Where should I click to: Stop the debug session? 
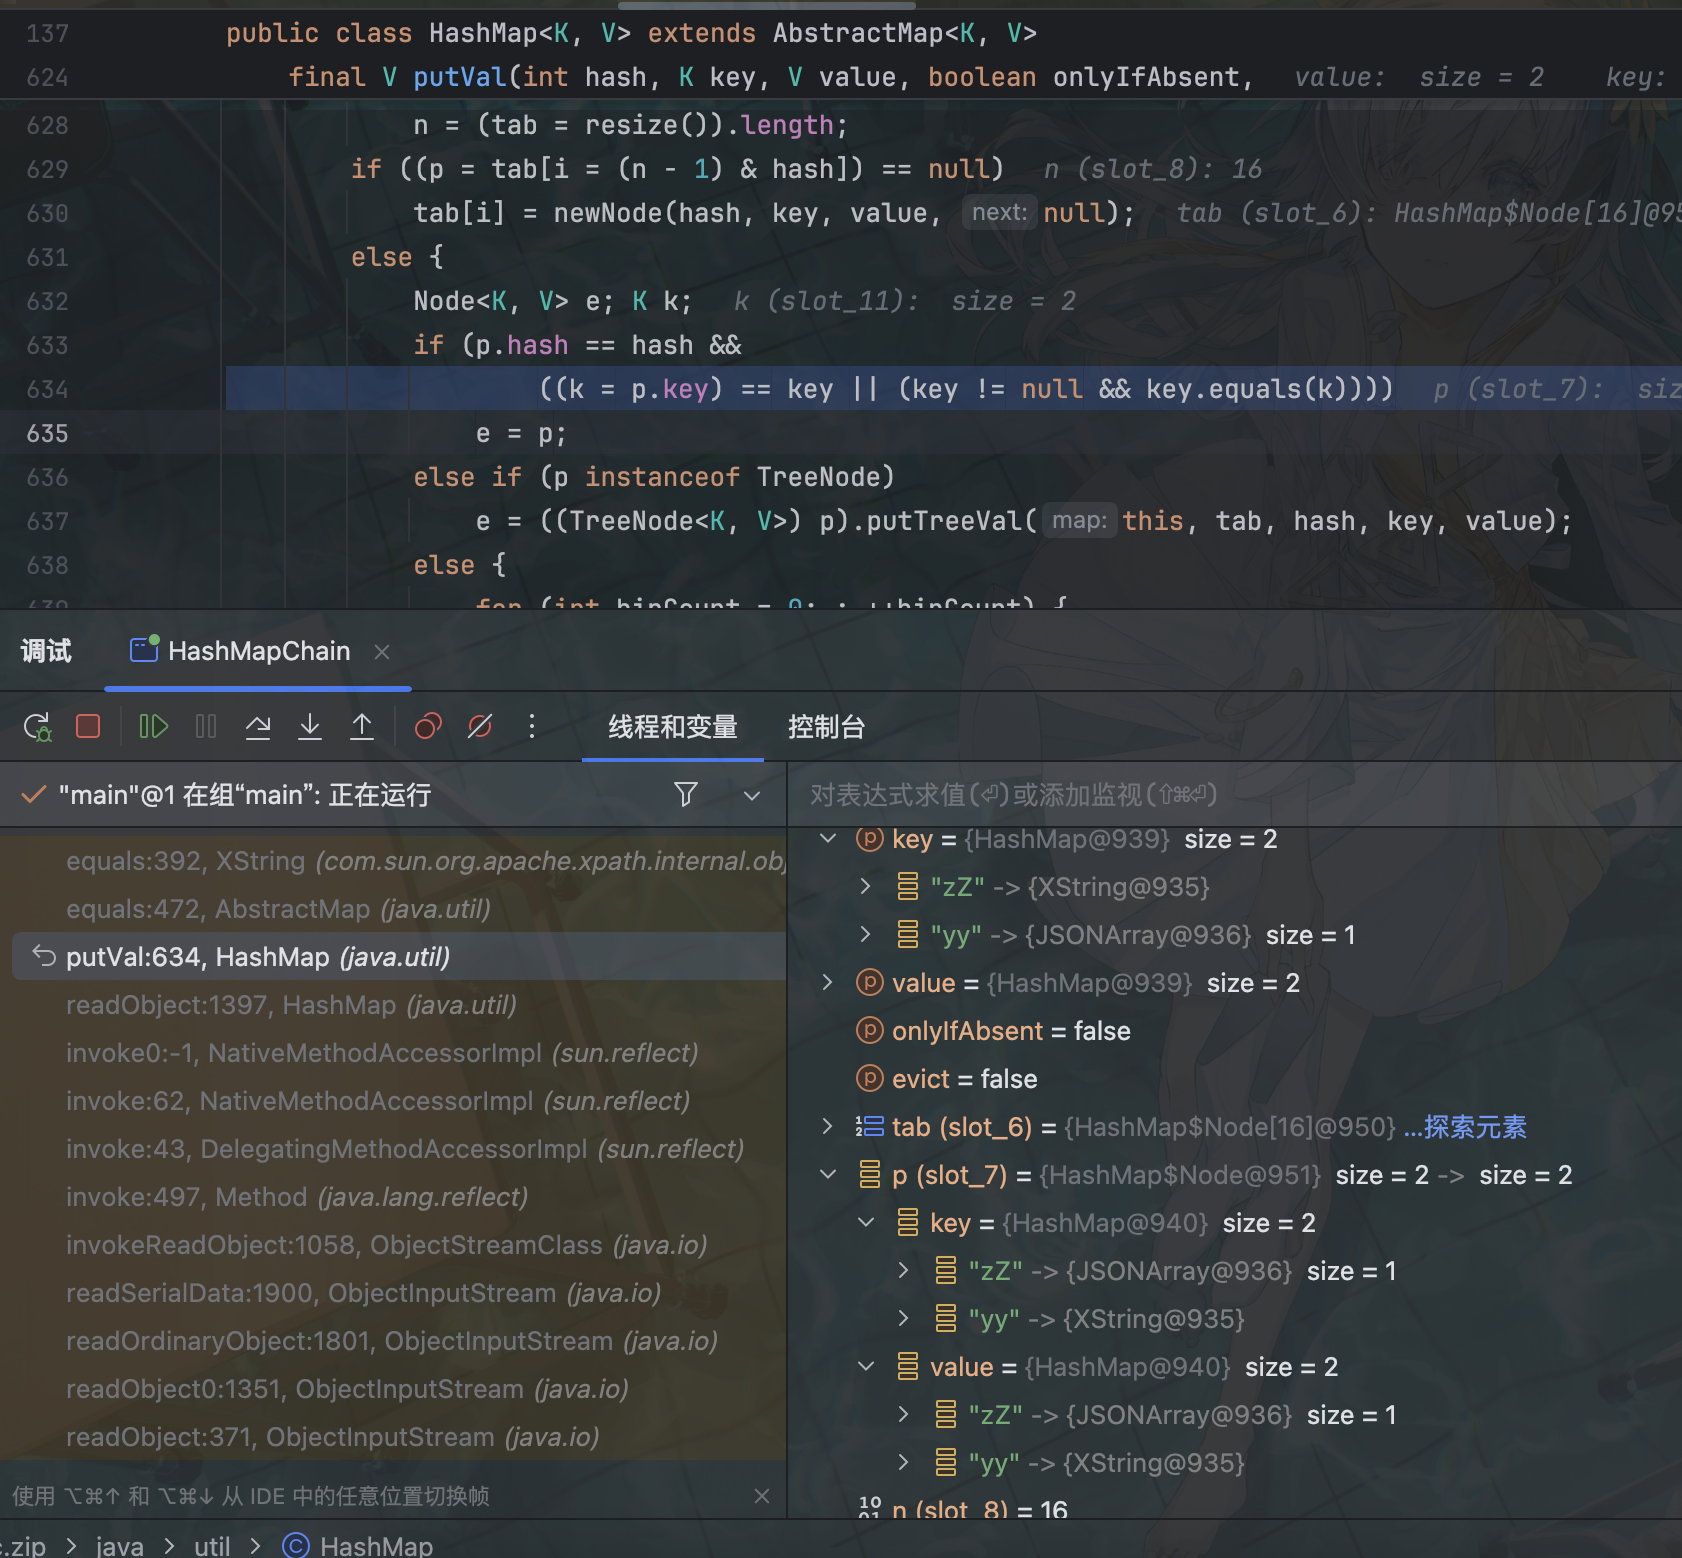[x=88, y=727]
